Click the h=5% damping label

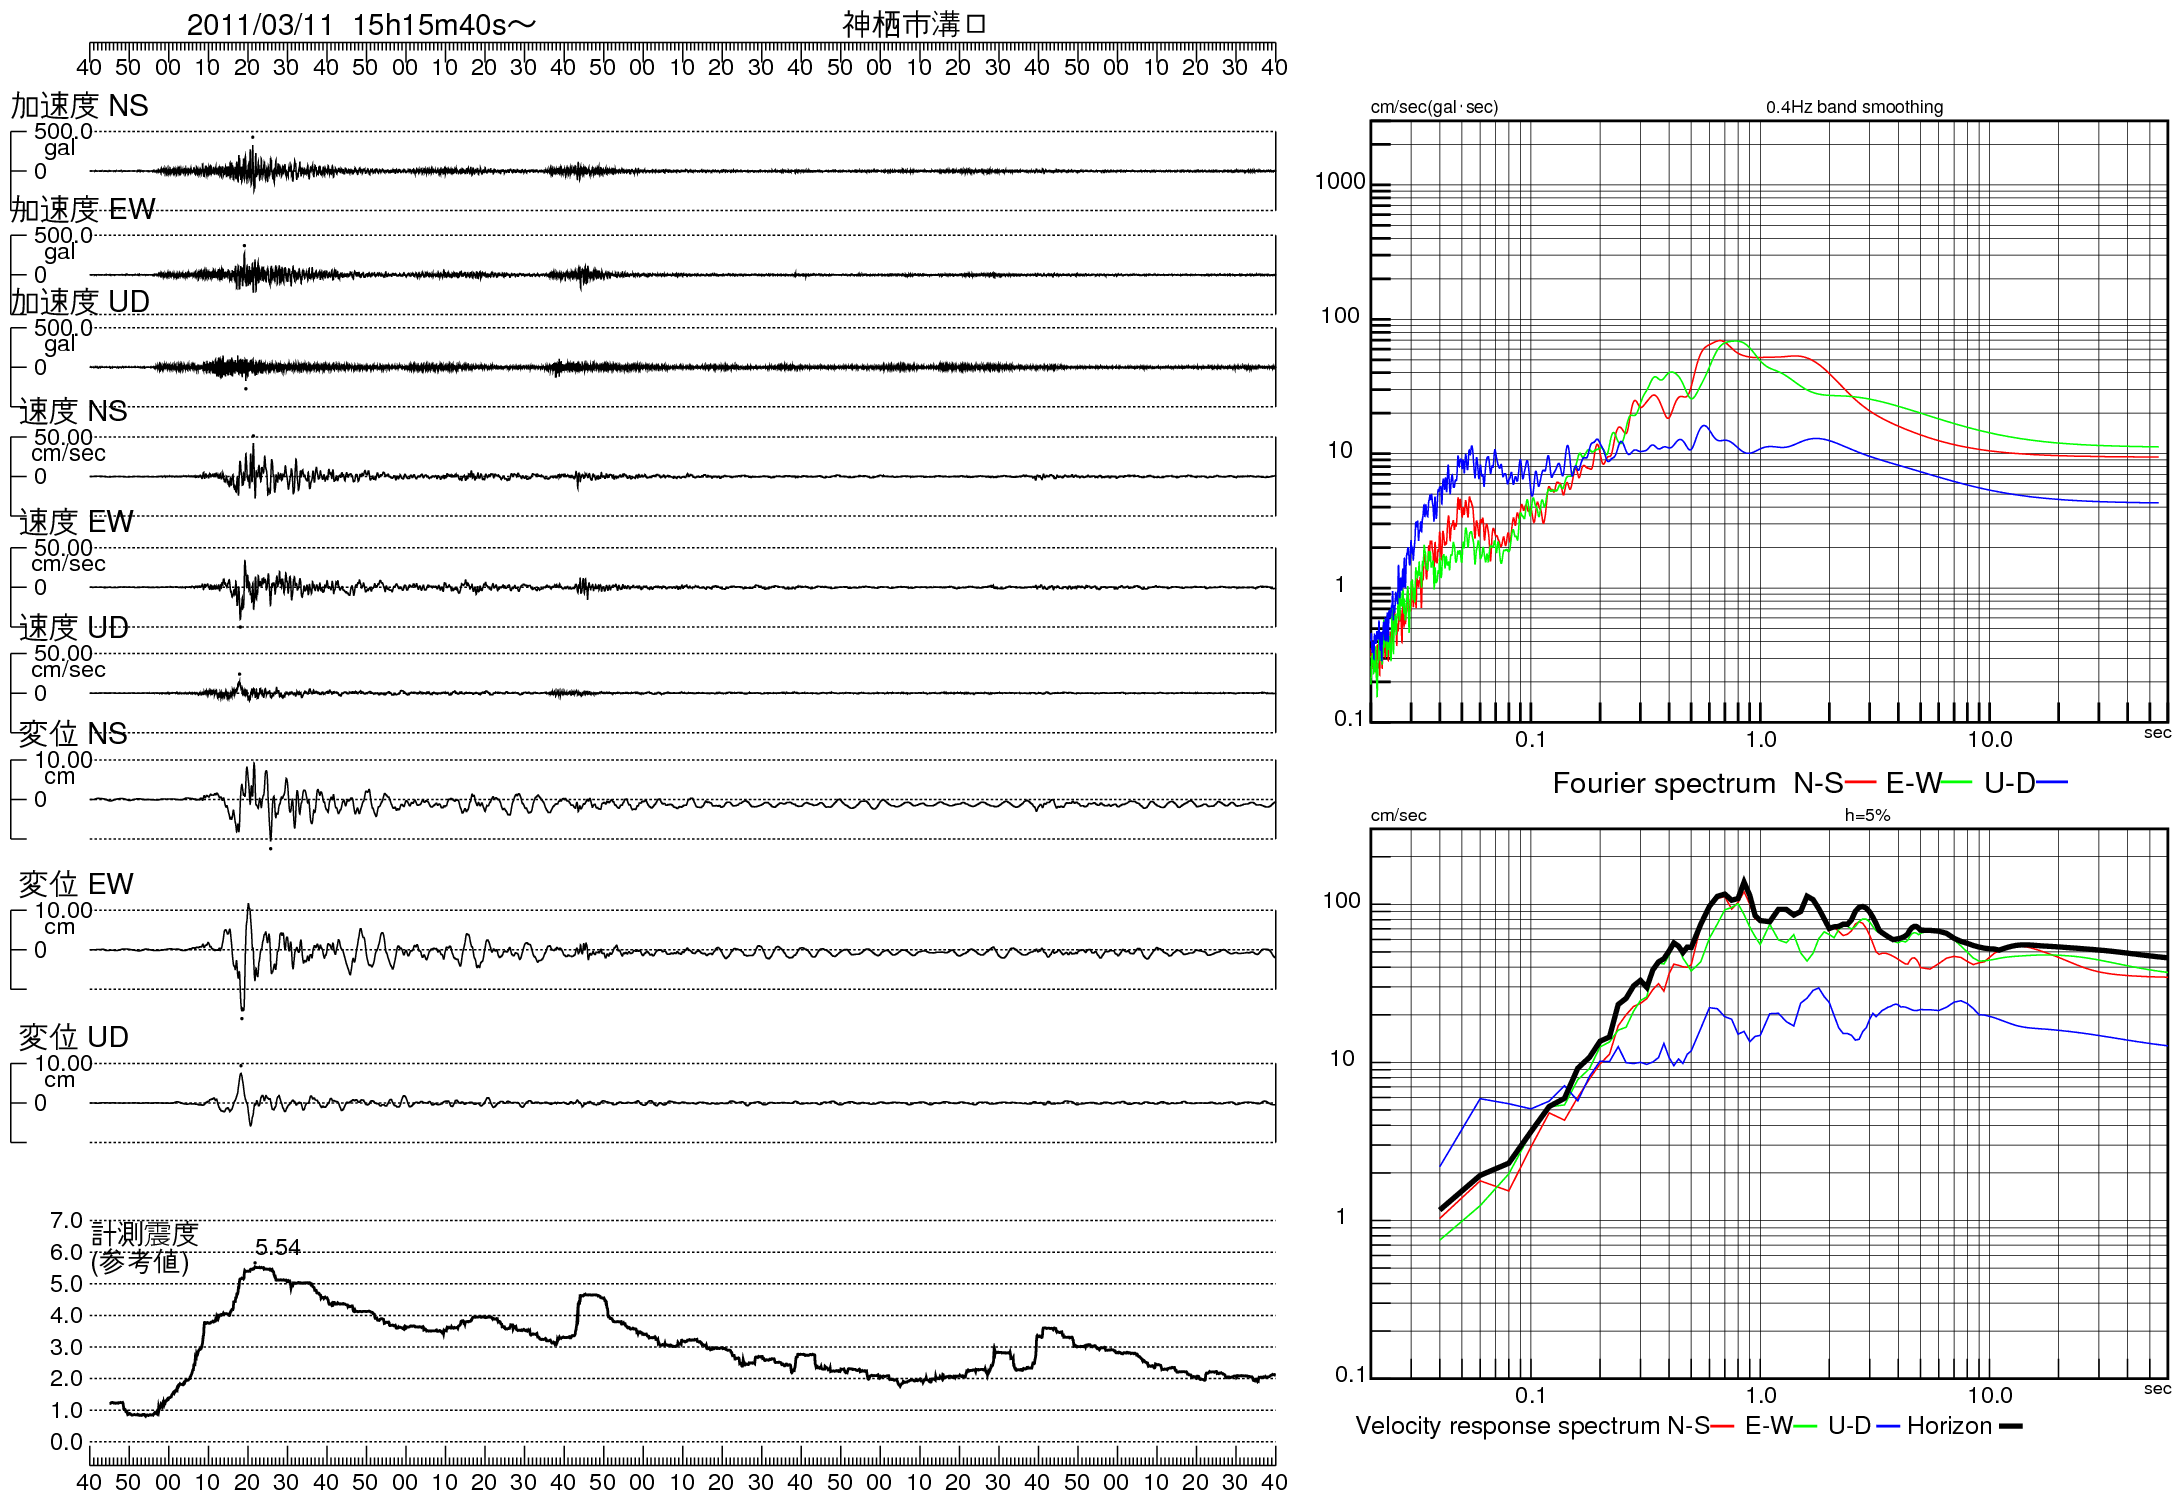click(x=1867, y=815)
